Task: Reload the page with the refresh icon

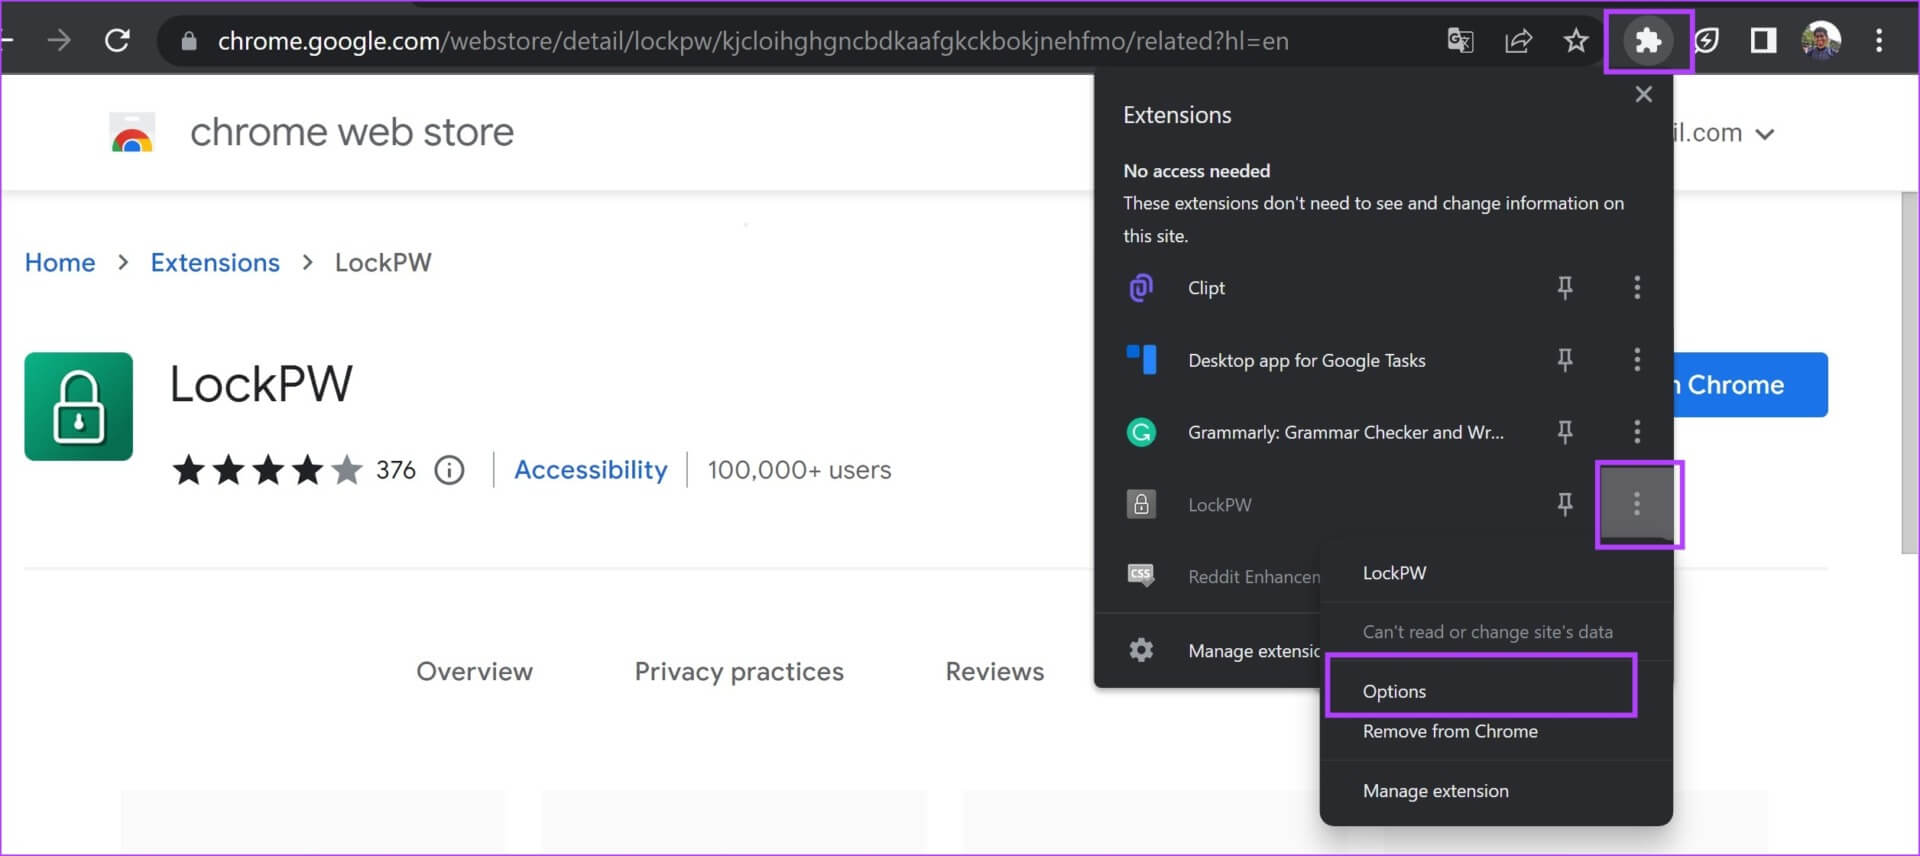Action: click(118, 41)
